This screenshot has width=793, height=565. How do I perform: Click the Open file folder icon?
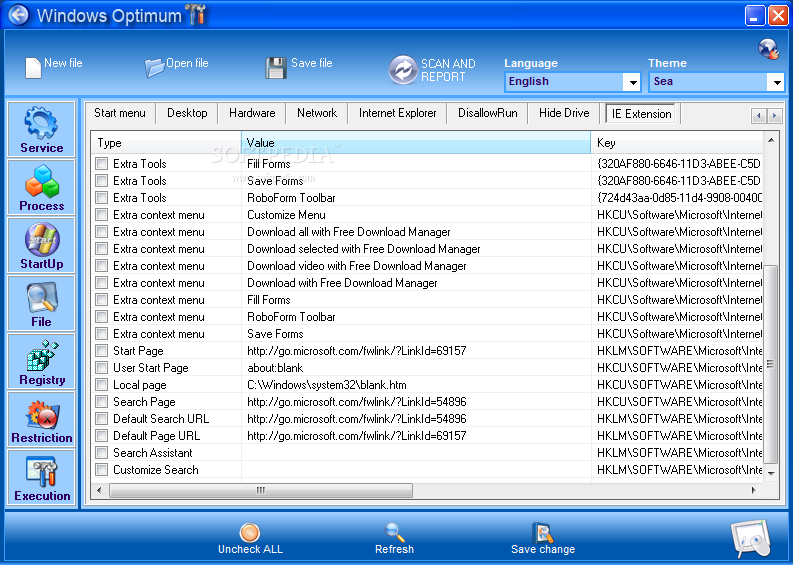tap(154, 67)
